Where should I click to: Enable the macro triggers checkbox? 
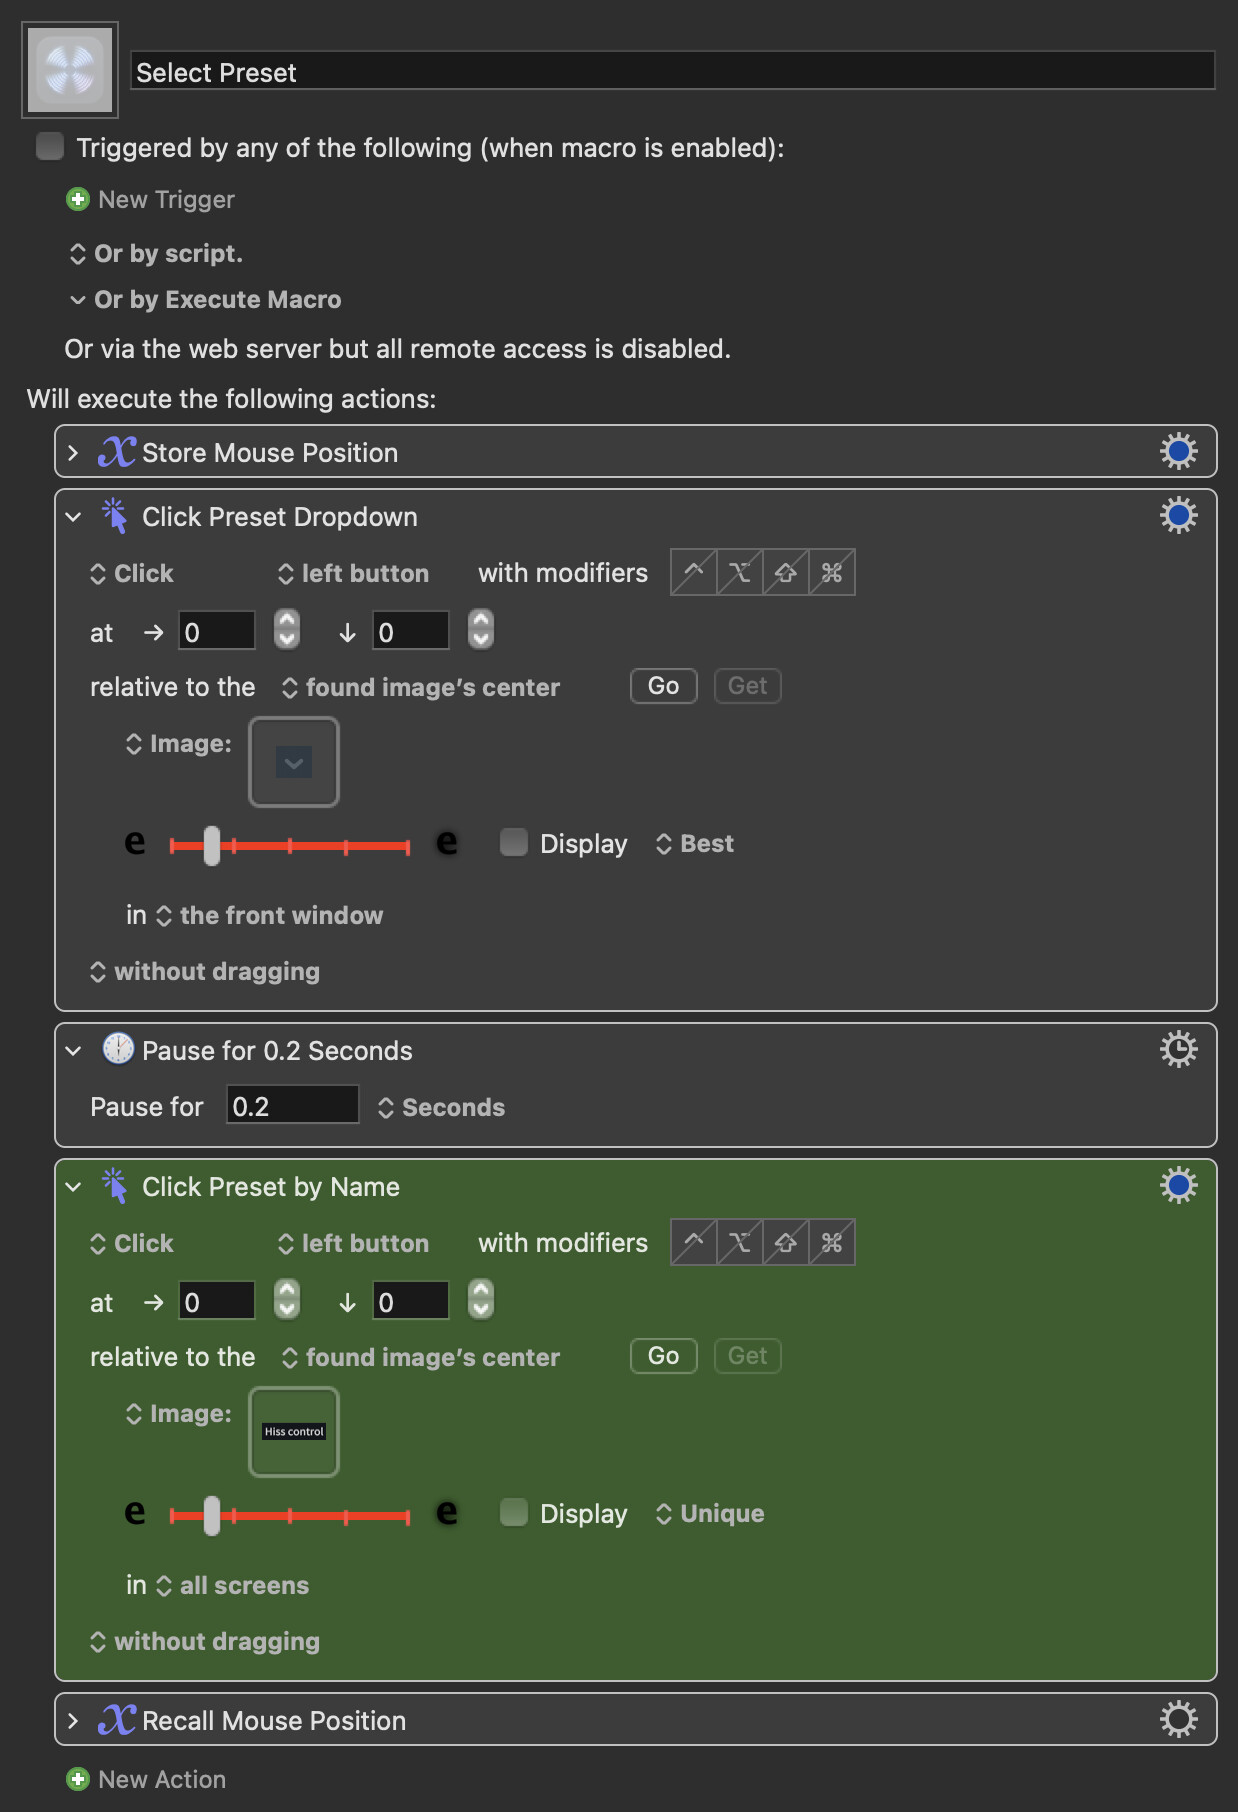(50, 147)
